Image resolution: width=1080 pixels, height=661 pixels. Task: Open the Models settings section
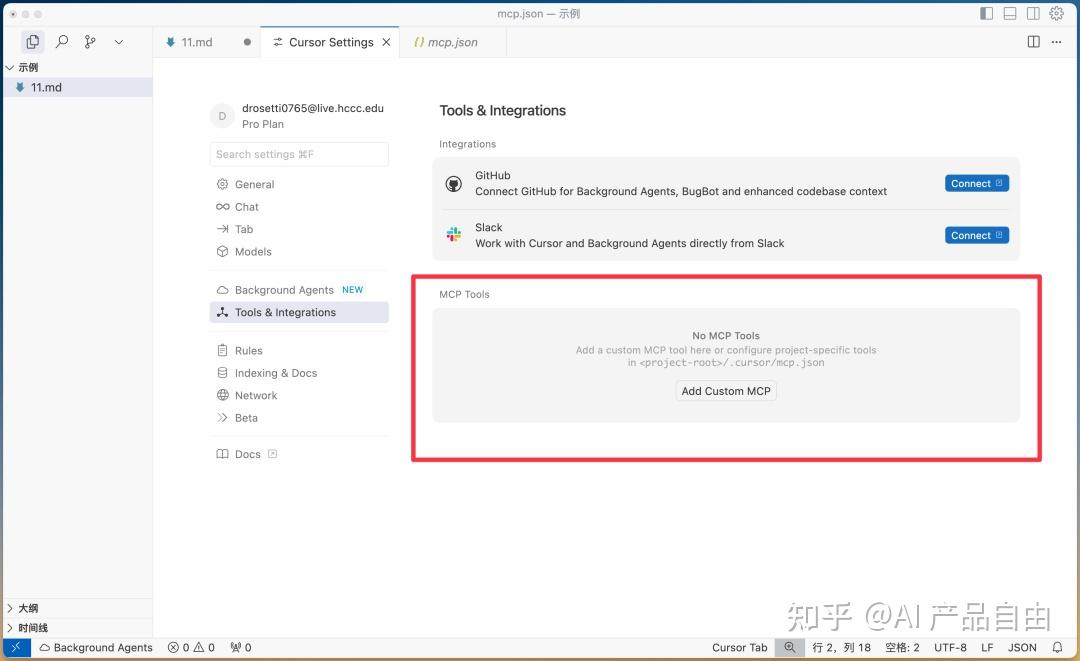(x=299, y=252)
